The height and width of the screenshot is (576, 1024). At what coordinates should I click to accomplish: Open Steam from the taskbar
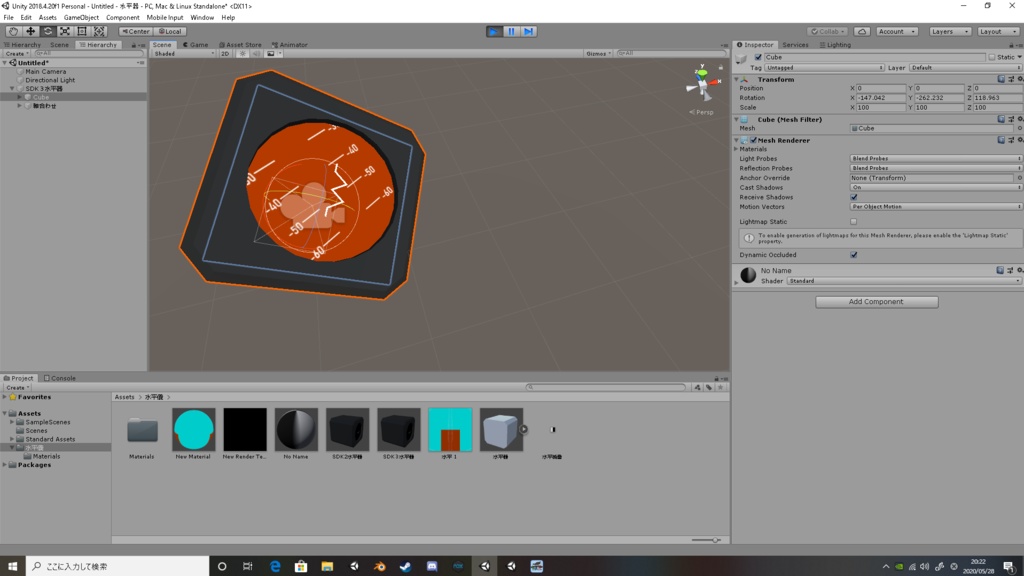click(x=406, y=566)
